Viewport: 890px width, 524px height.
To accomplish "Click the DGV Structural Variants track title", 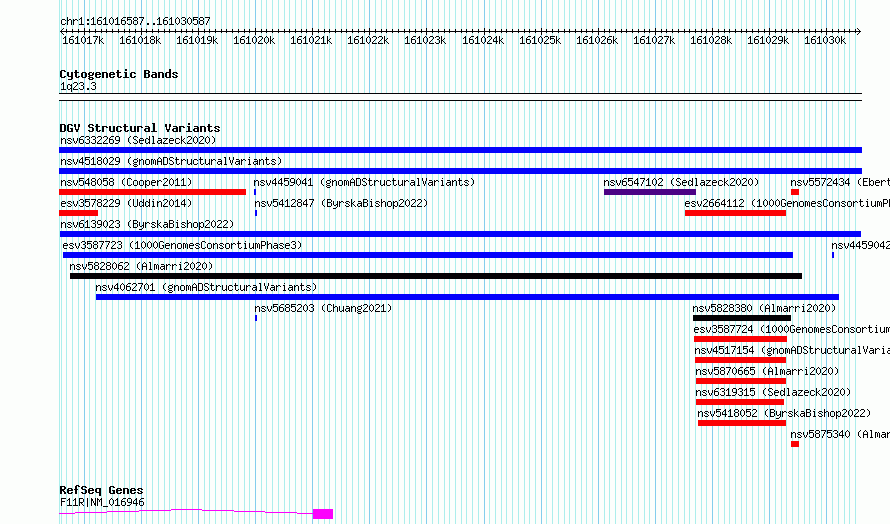I will pyautogui.click(x=140, y=128).
